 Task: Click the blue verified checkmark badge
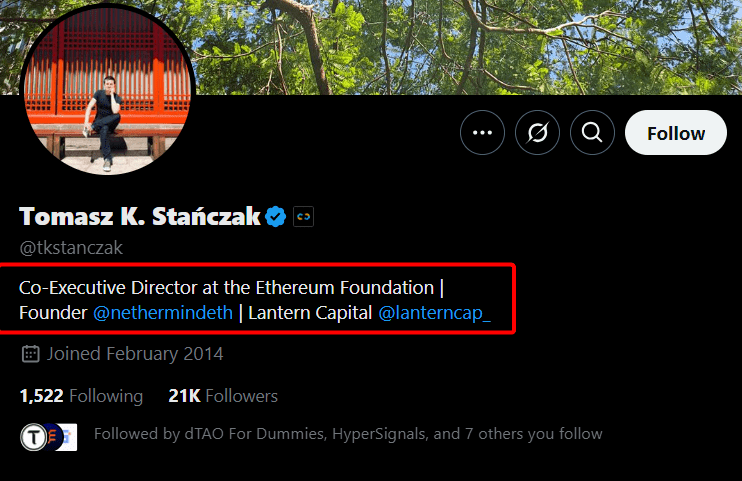coord(275,216)
